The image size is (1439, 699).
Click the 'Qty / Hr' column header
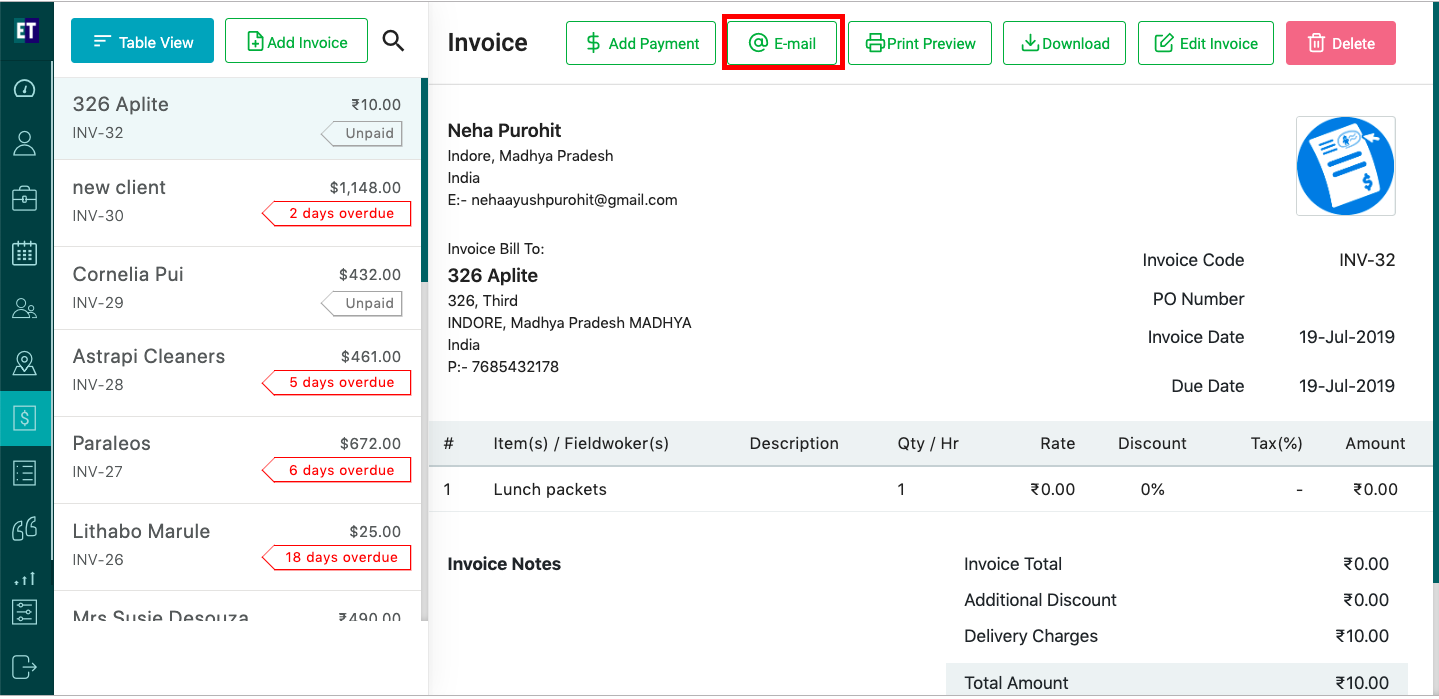(928, 443)
